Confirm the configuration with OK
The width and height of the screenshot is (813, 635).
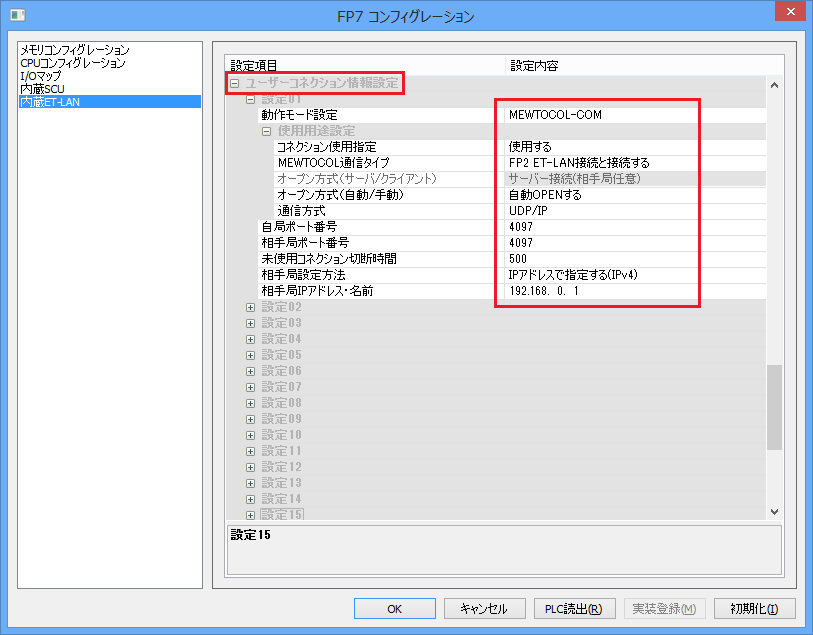[x=394, y=608]
